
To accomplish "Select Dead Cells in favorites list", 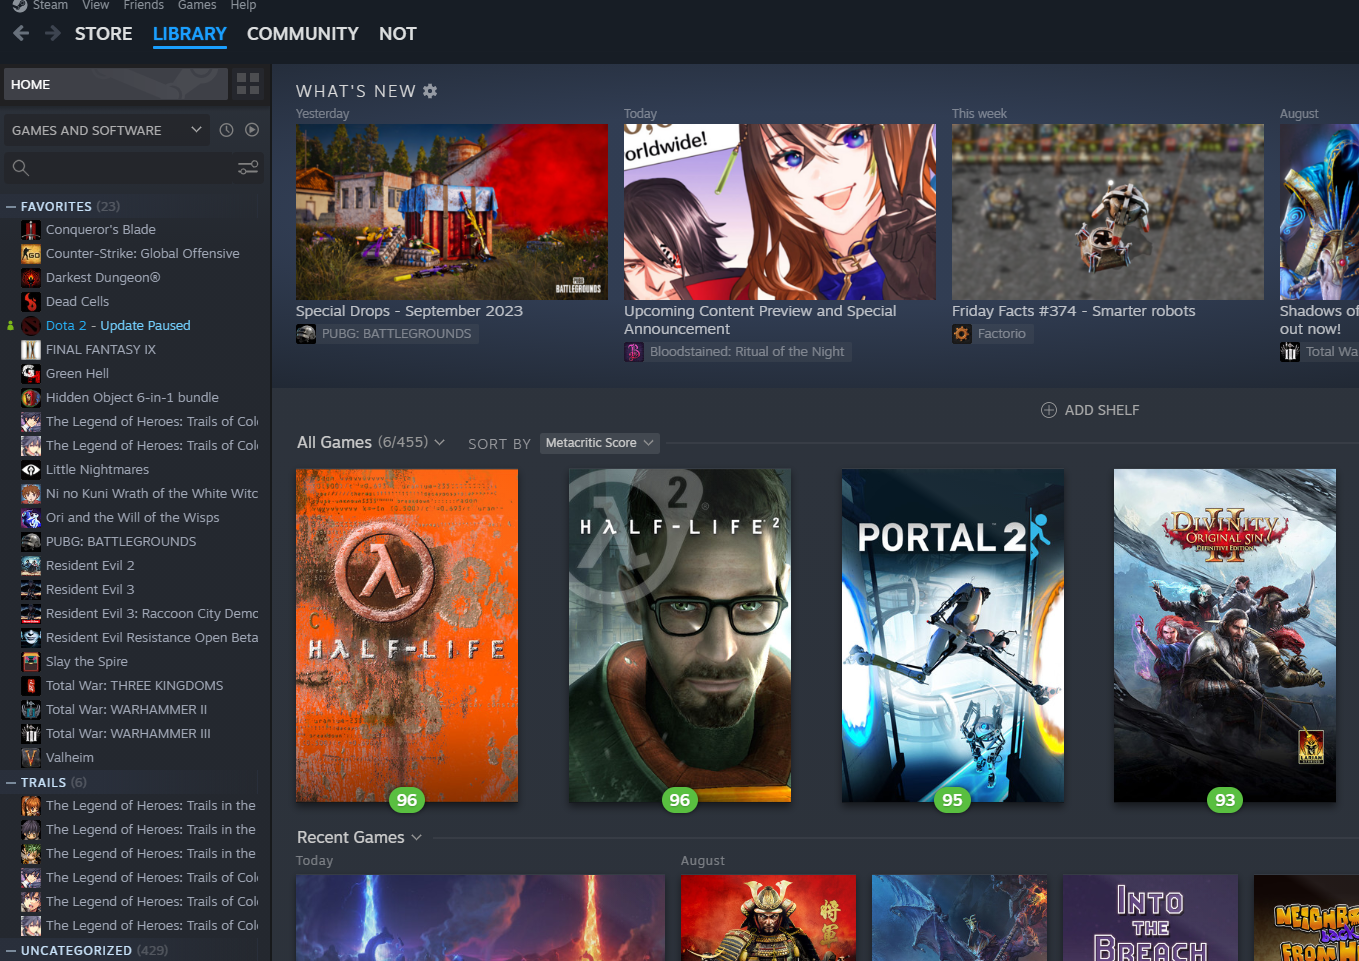I will [x=77, y=301].
